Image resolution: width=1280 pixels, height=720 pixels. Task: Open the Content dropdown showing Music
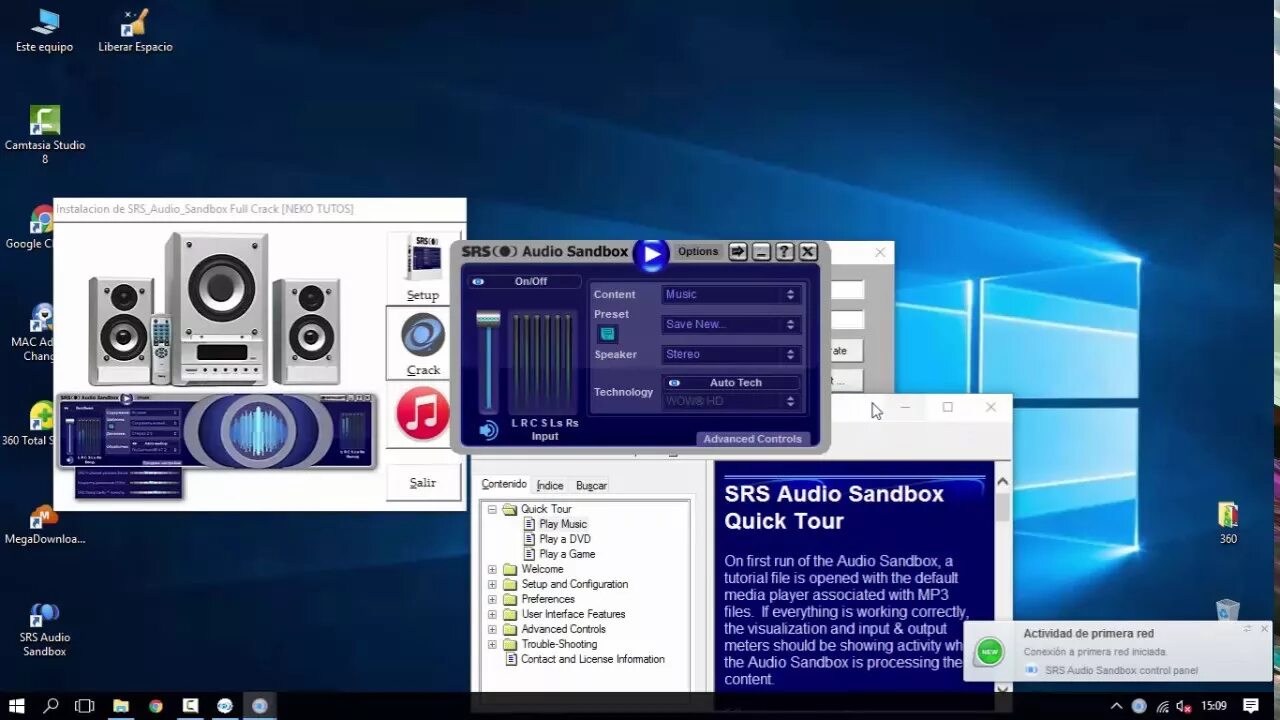(731, 294)
